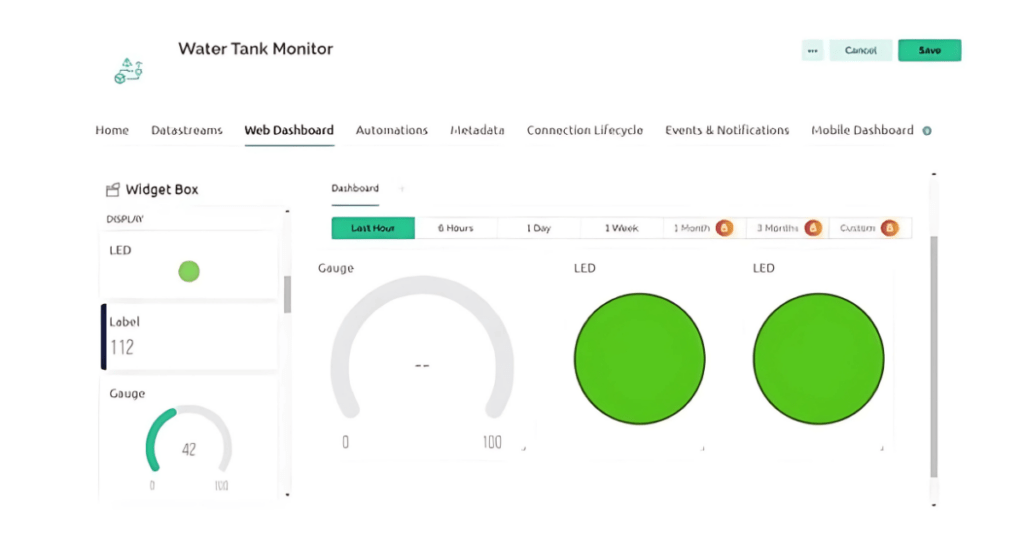Click the Water Tank Monitor template icon
Viewport: 1024px width, 538px height.
[x=129, y=71]
